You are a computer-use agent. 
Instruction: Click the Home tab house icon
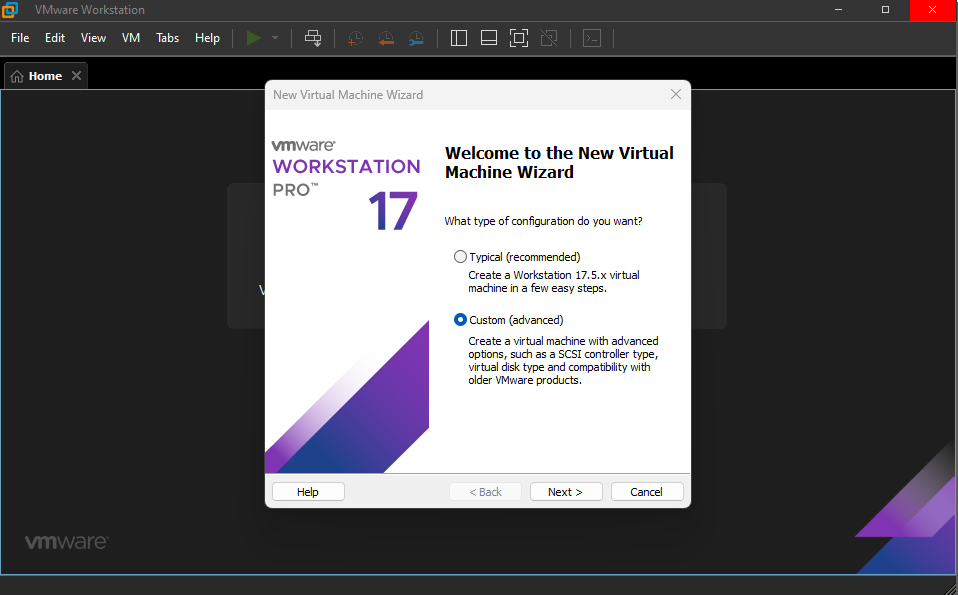coord(17,76)
